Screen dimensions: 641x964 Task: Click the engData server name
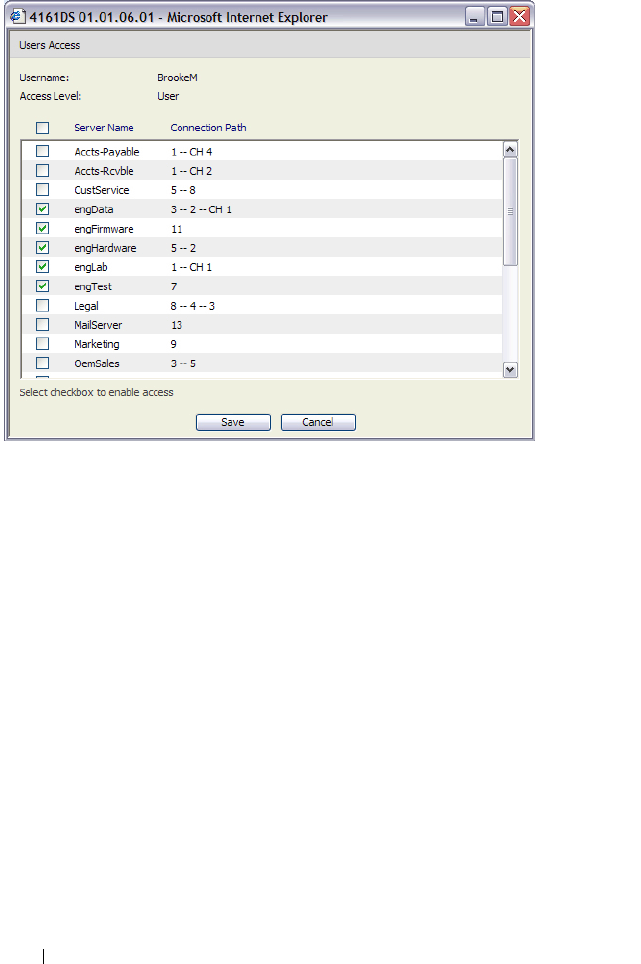point(94,210)
